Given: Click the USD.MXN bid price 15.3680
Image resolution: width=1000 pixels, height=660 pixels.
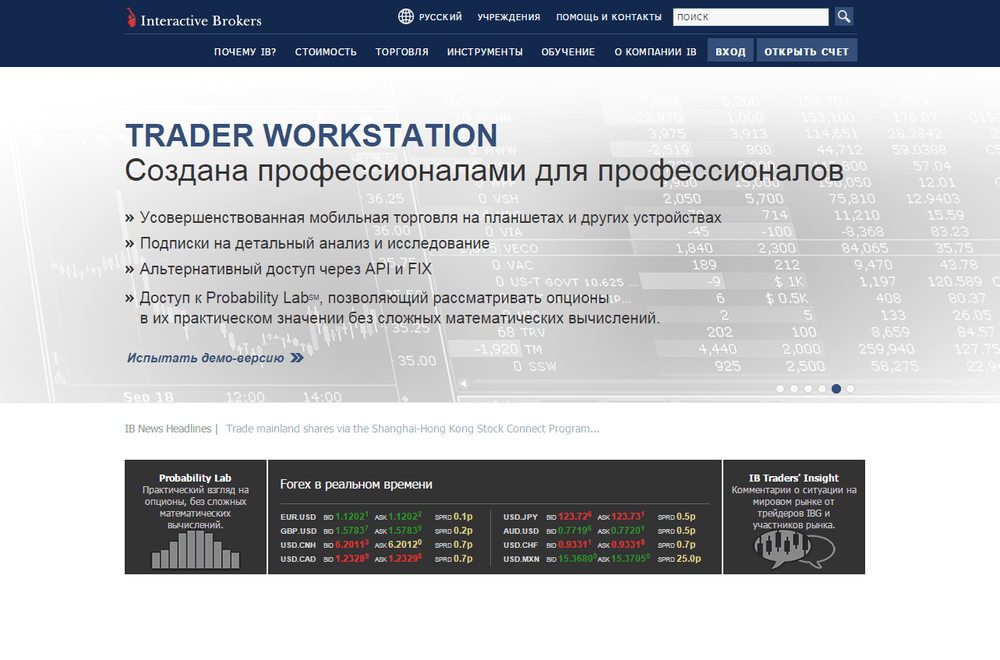Looking at the screenshot, I should 577,559.
